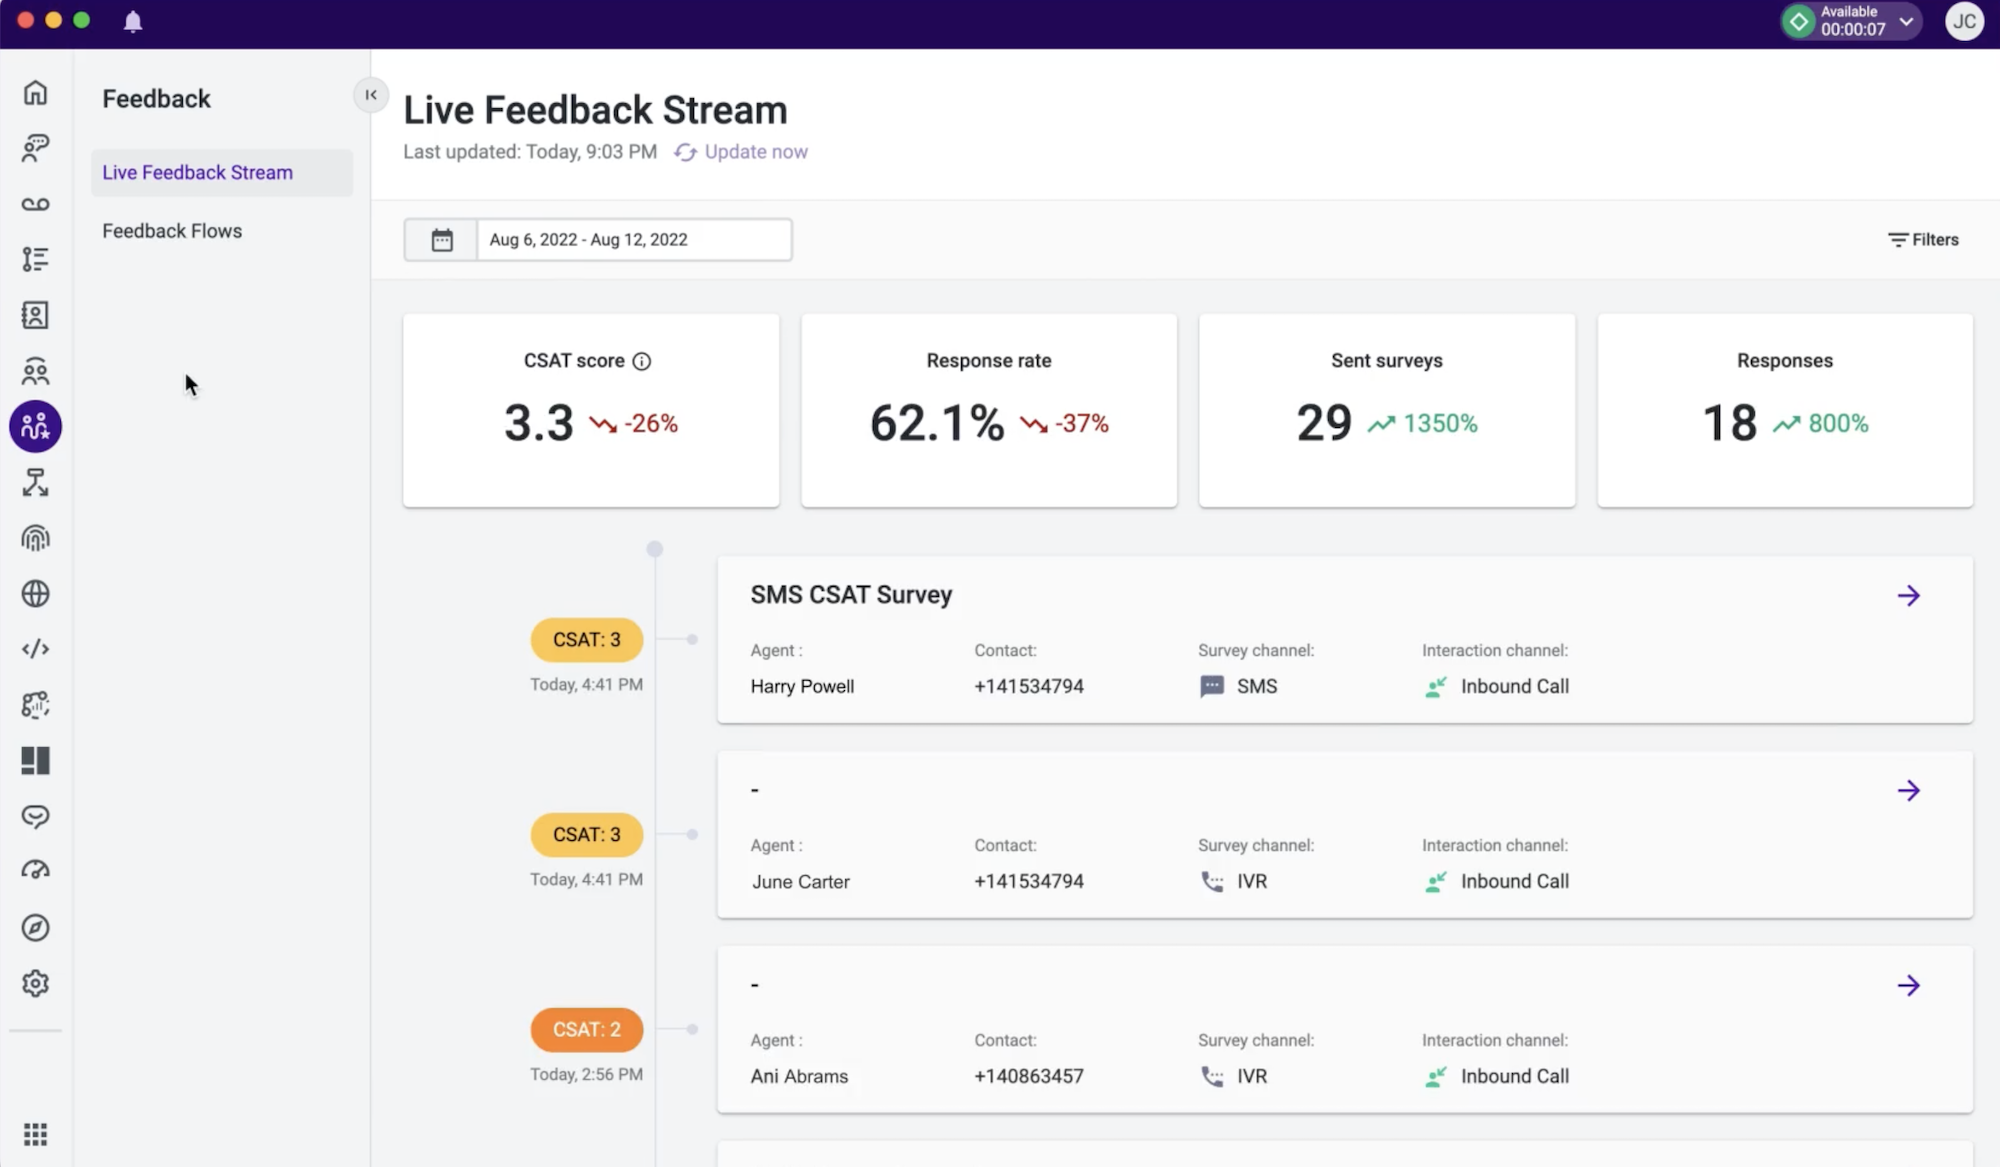Select Live Feedback Stream menu item

coord(197,171)
